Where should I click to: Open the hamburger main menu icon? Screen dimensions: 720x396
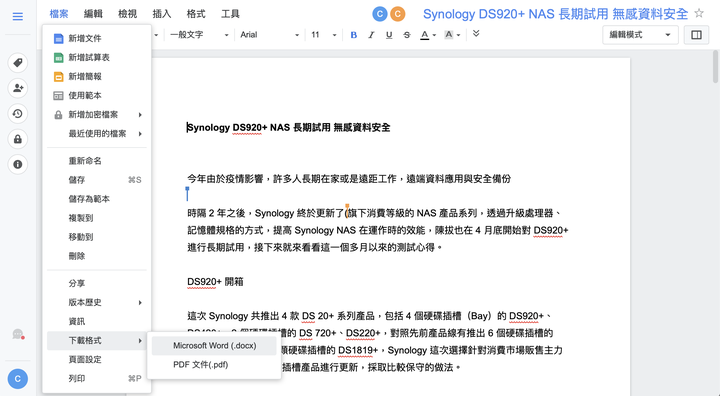(x=17, y=17)
